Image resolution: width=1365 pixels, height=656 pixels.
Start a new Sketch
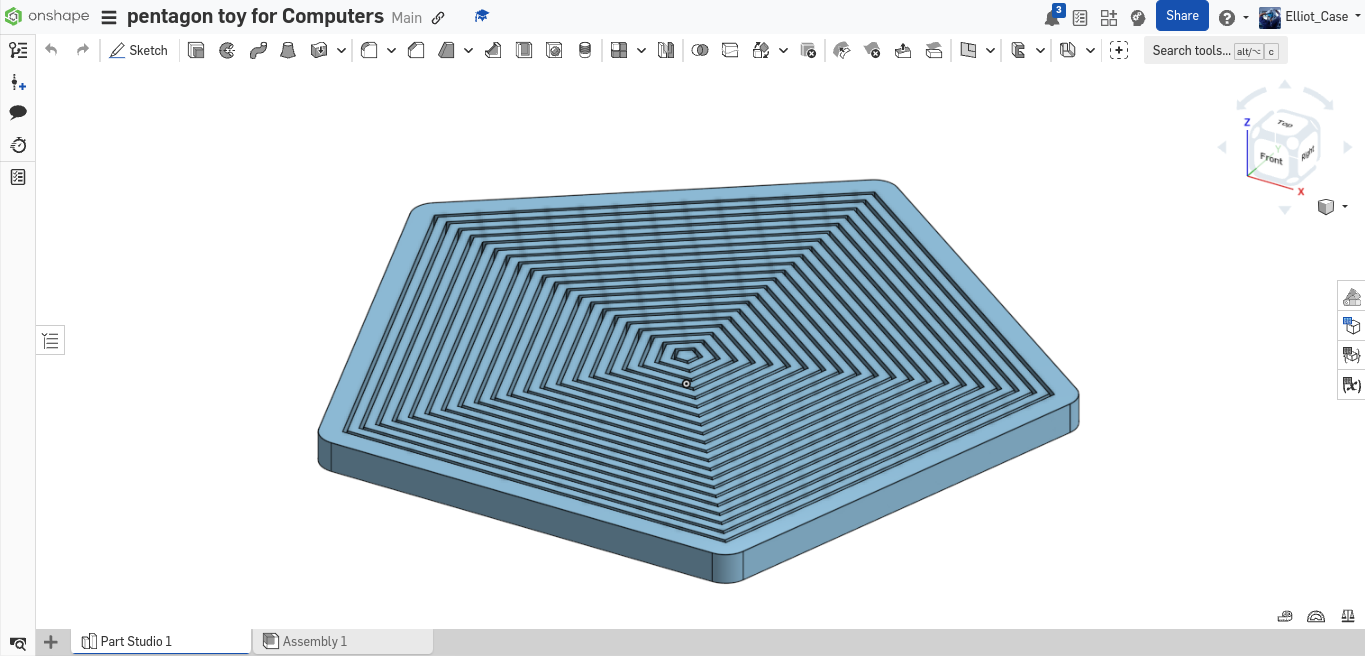[139, 50]
